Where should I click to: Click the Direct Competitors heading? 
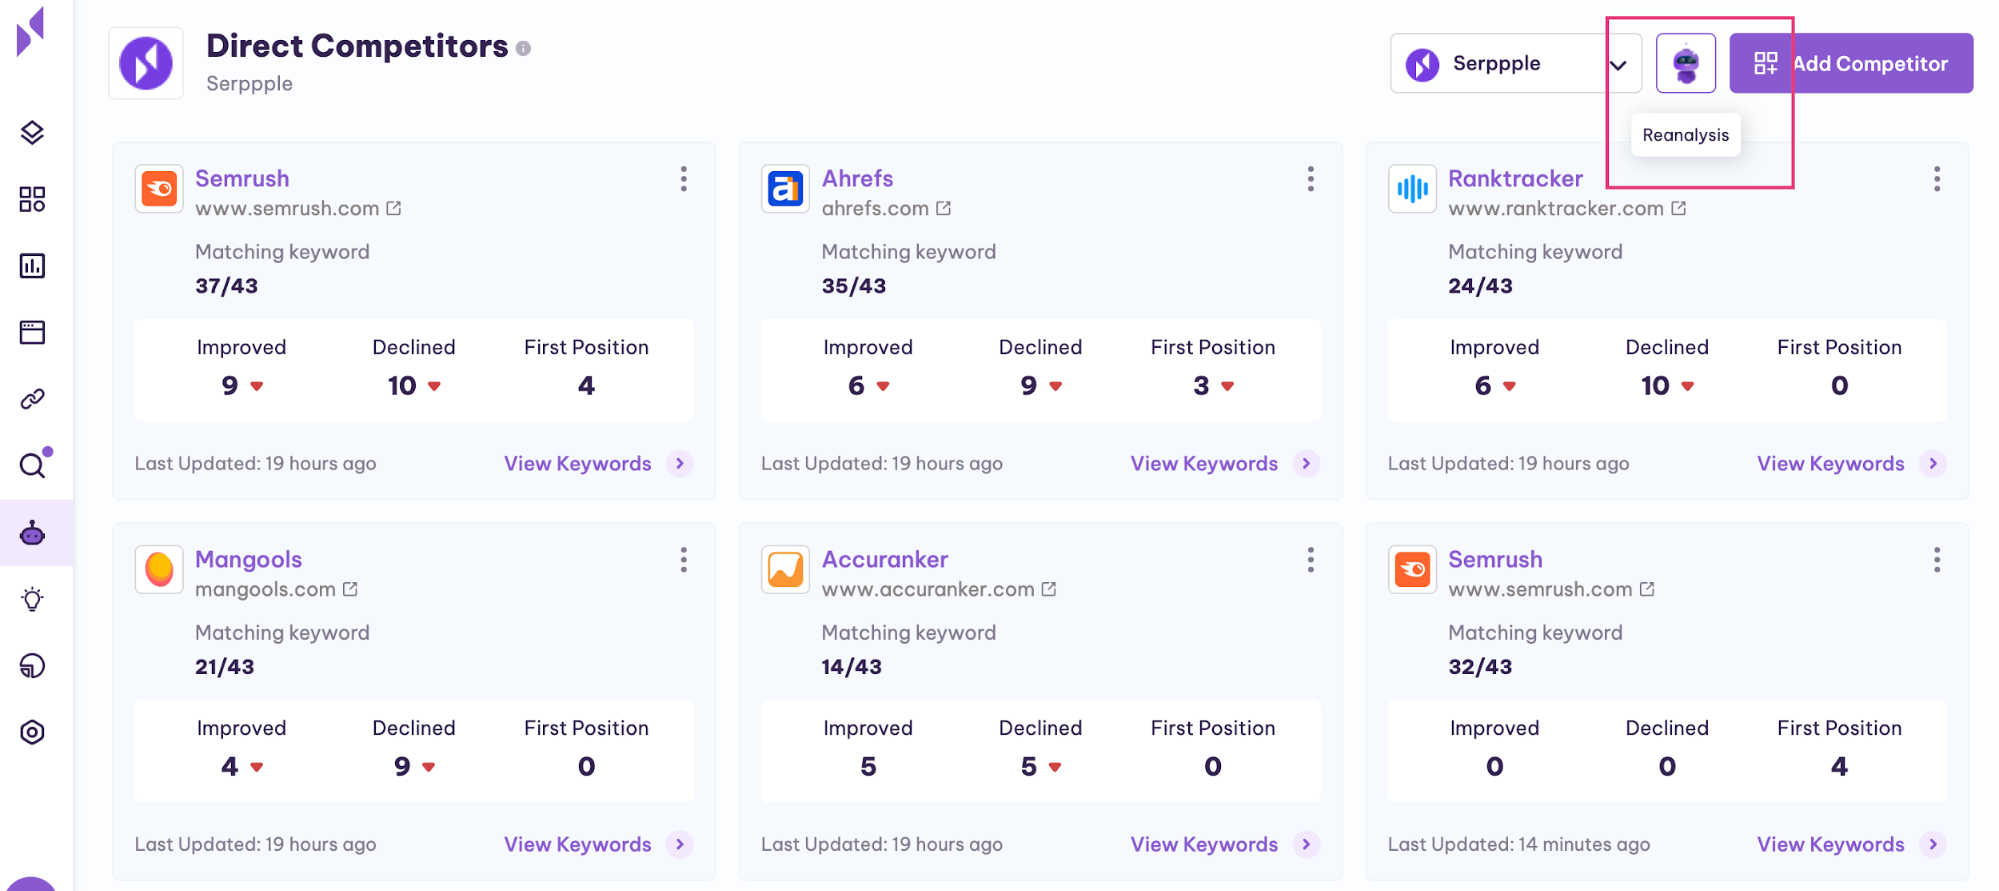pyautogui.click(x=357, y=46)
